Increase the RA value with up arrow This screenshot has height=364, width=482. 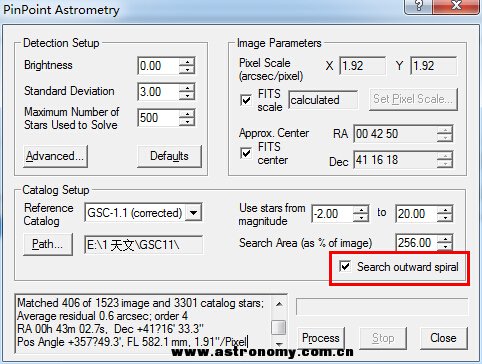tap(445, 130)
